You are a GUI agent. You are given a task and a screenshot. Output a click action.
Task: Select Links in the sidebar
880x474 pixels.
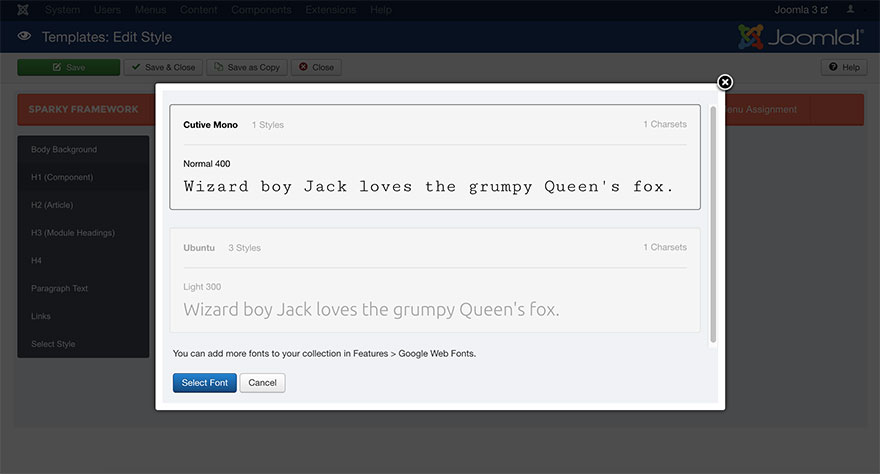[83, 316]
